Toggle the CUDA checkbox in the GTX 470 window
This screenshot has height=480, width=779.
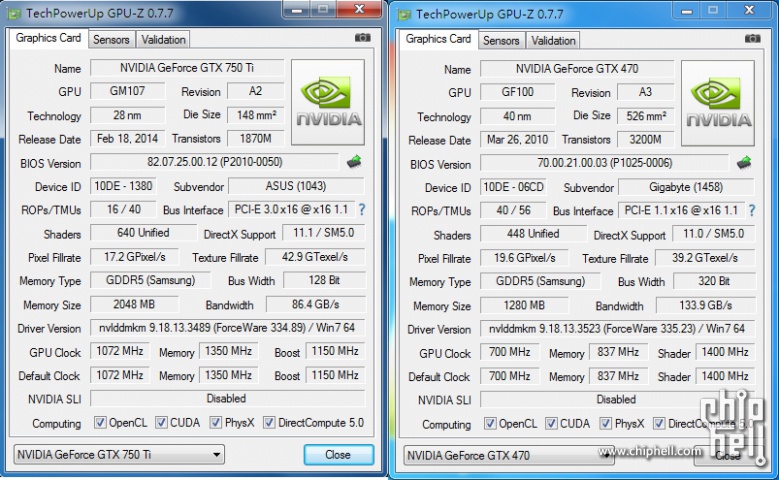(551, 424)
